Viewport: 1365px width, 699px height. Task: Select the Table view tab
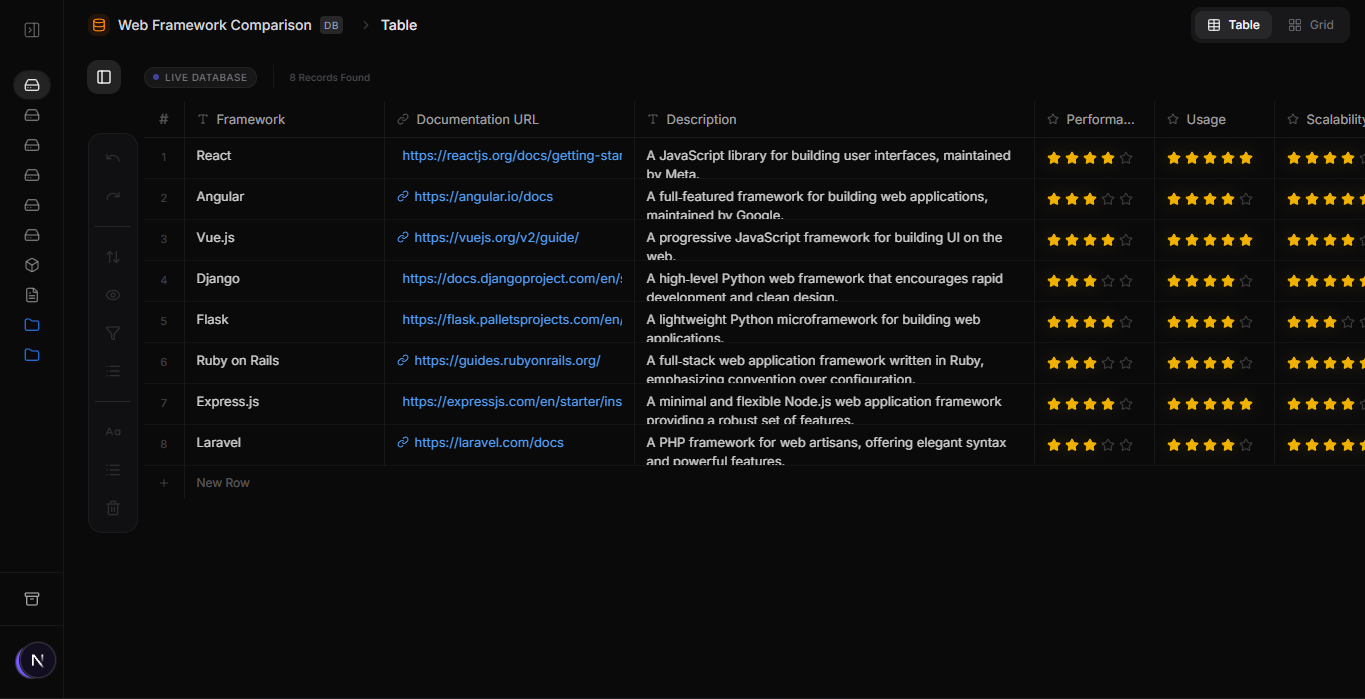(x=1232, y=24)
